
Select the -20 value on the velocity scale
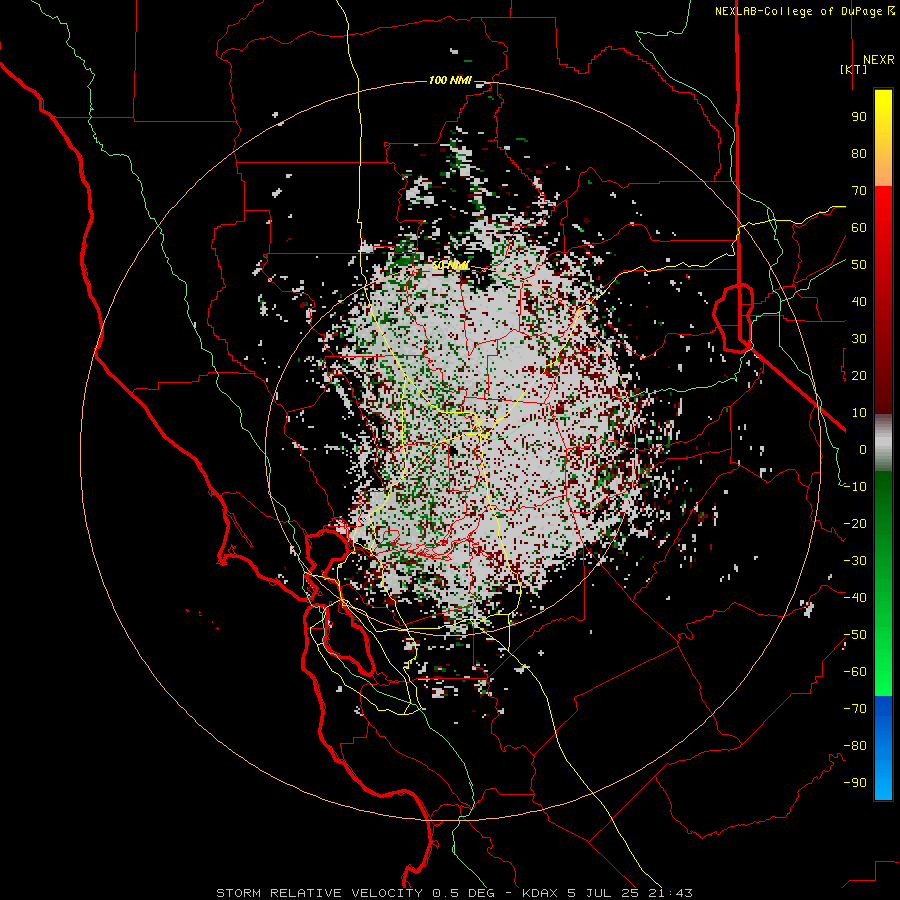coord(855,524)
